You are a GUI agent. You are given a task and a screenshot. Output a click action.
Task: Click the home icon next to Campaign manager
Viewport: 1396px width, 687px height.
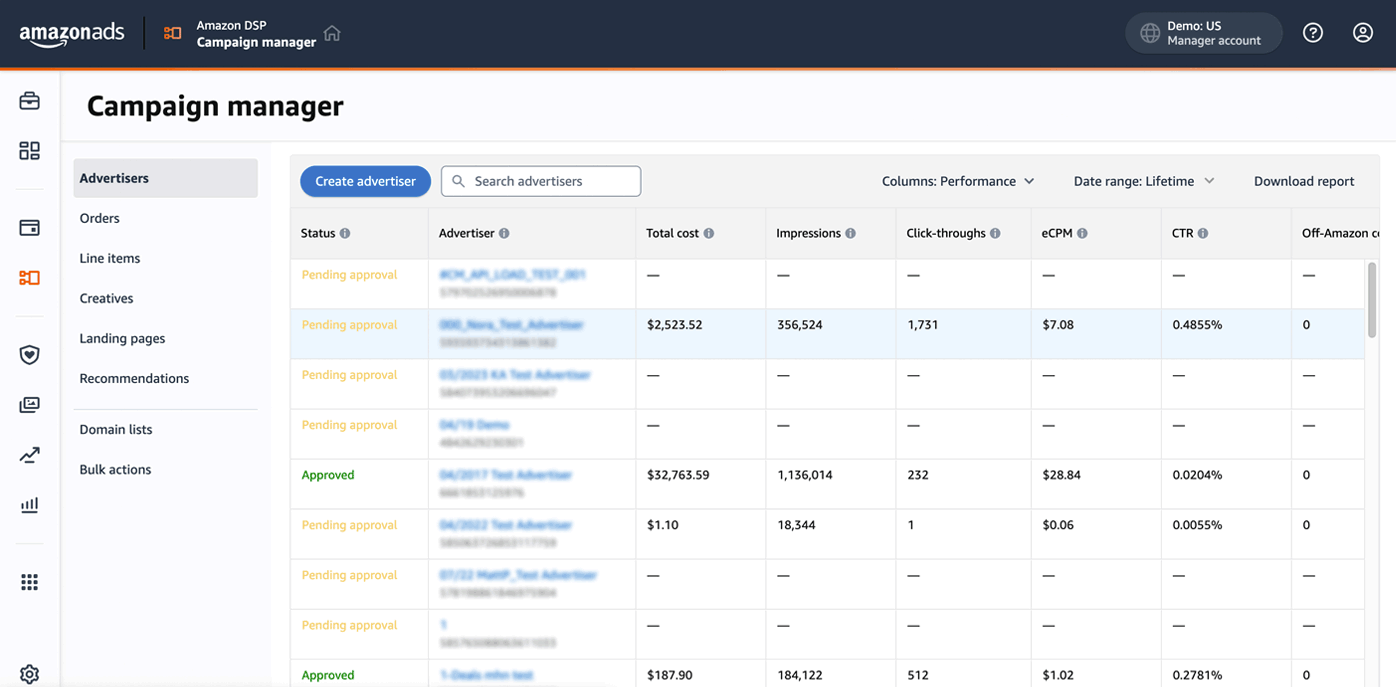pos(332,33)
